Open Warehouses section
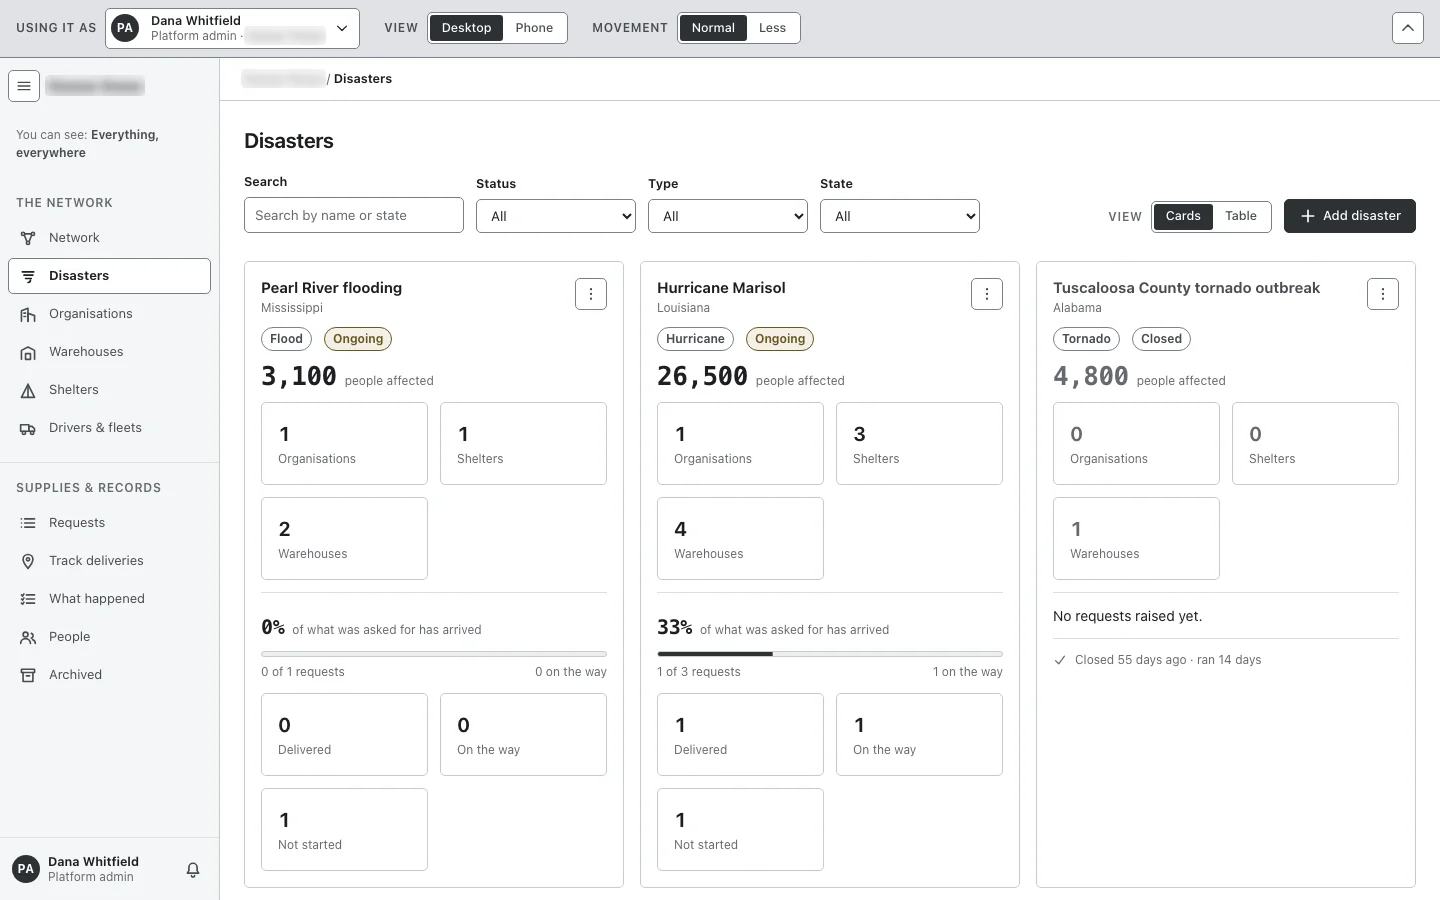The image size is (1440, 900). (109, 352)
